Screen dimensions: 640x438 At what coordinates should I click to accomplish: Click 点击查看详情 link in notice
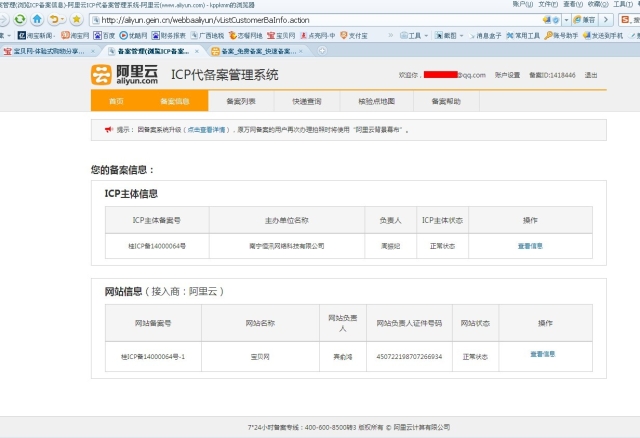[x=206, y=130]
